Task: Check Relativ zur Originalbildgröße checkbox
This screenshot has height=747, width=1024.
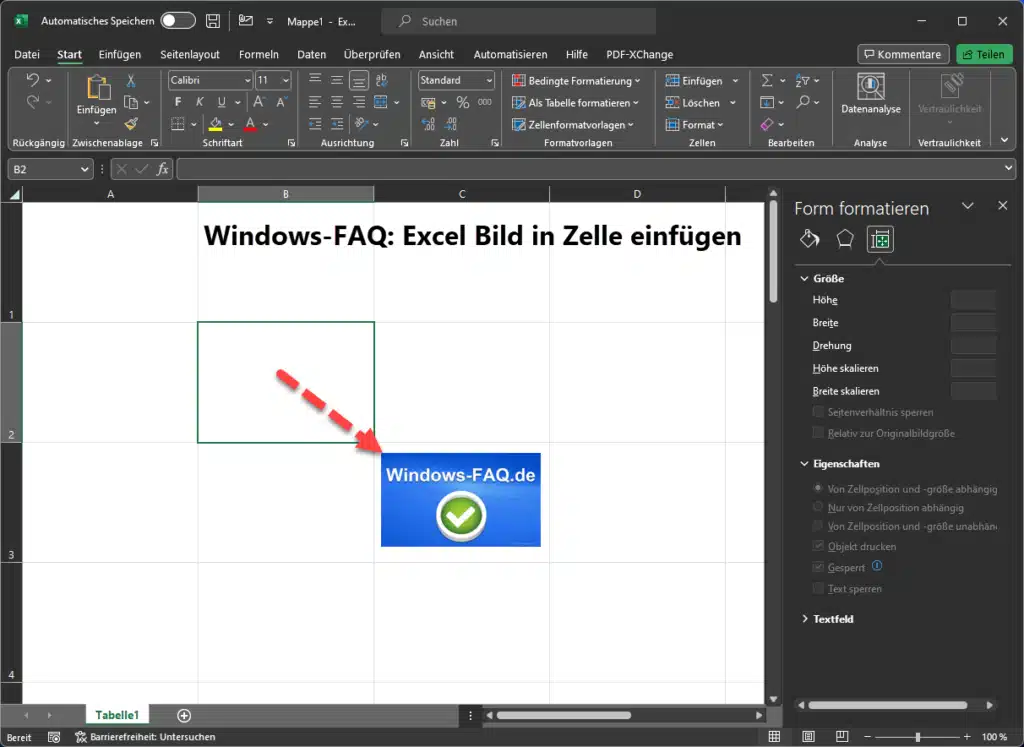Action: (x=818, y=432)
